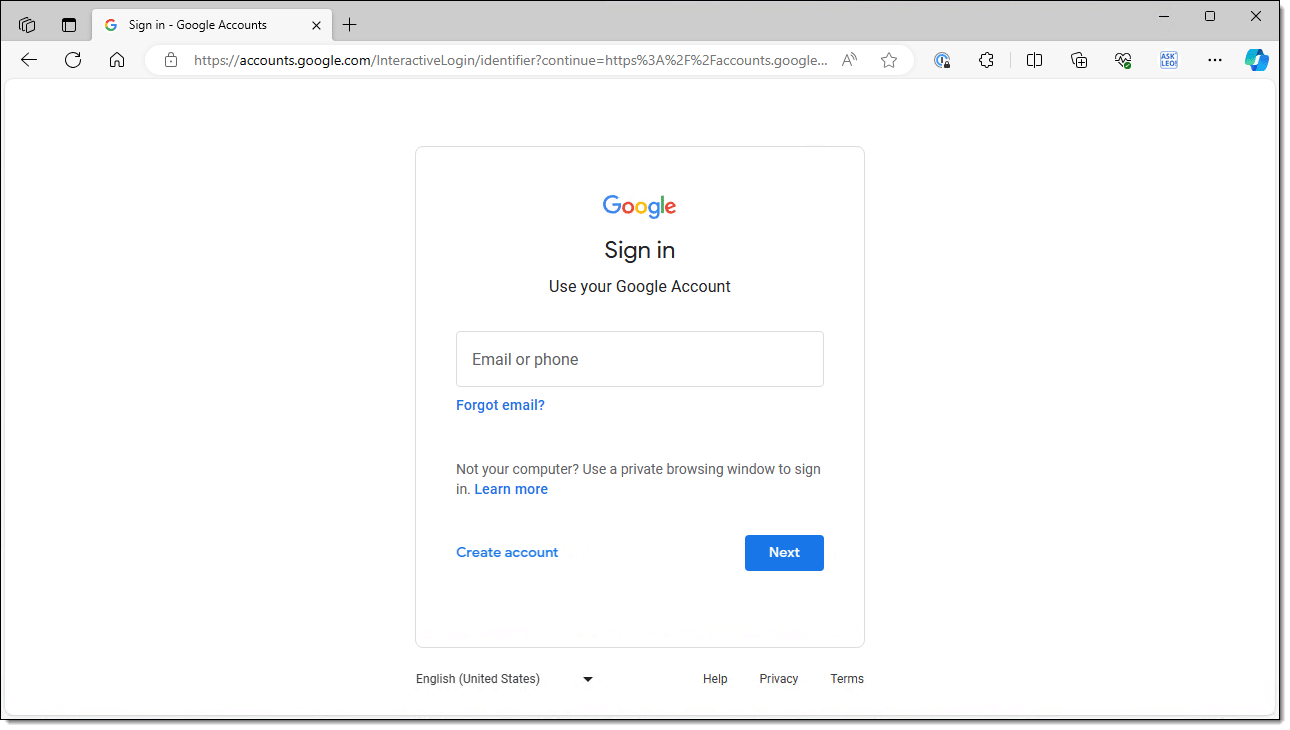The width and height of the screenshot is (1290, 730).
Task: Open the Learn more link
Action: (x=511, y=489)
